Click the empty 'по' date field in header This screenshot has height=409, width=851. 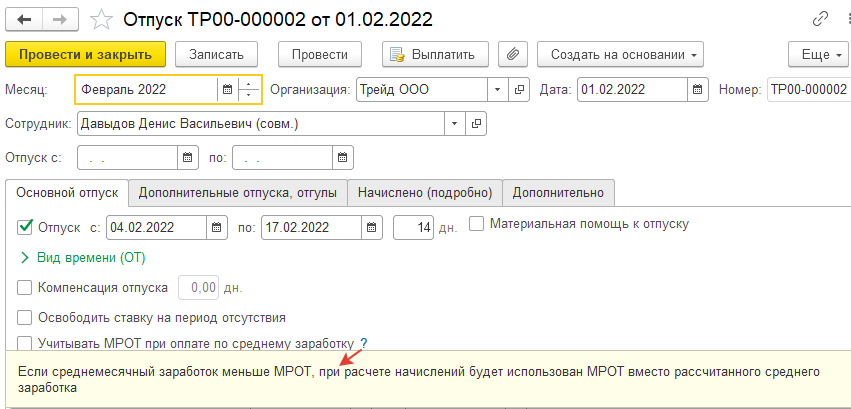point(282,157)
